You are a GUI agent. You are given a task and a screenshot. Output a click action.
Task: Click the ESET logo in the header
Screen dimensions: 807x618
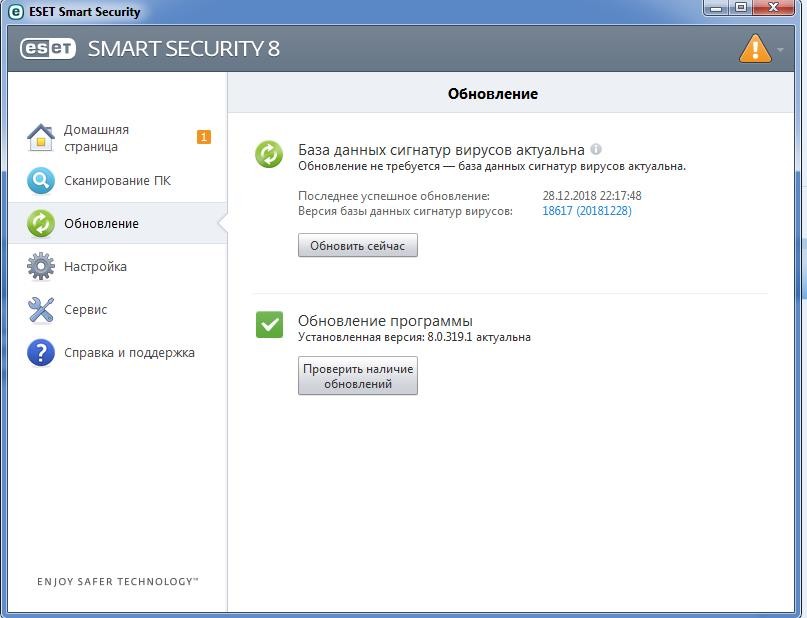tap(48, 48)
